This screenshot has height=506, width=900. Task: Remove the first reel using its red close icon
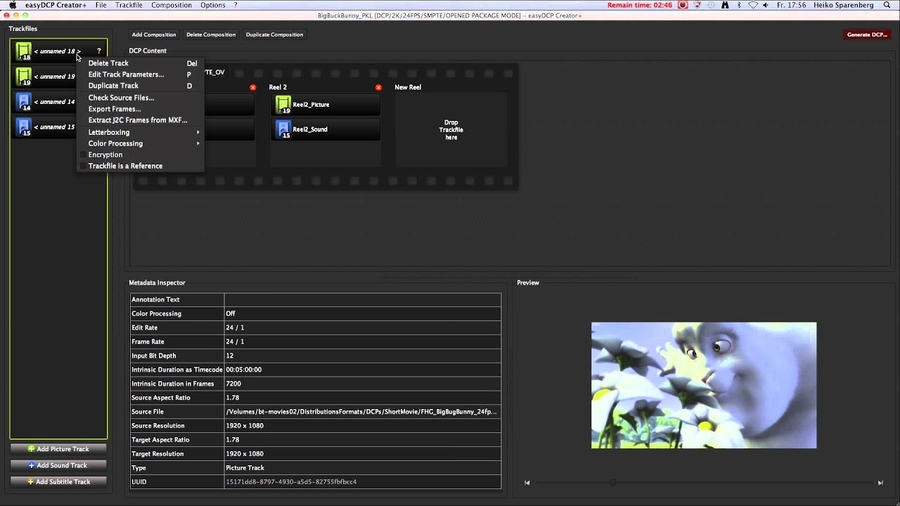point(253,87)
